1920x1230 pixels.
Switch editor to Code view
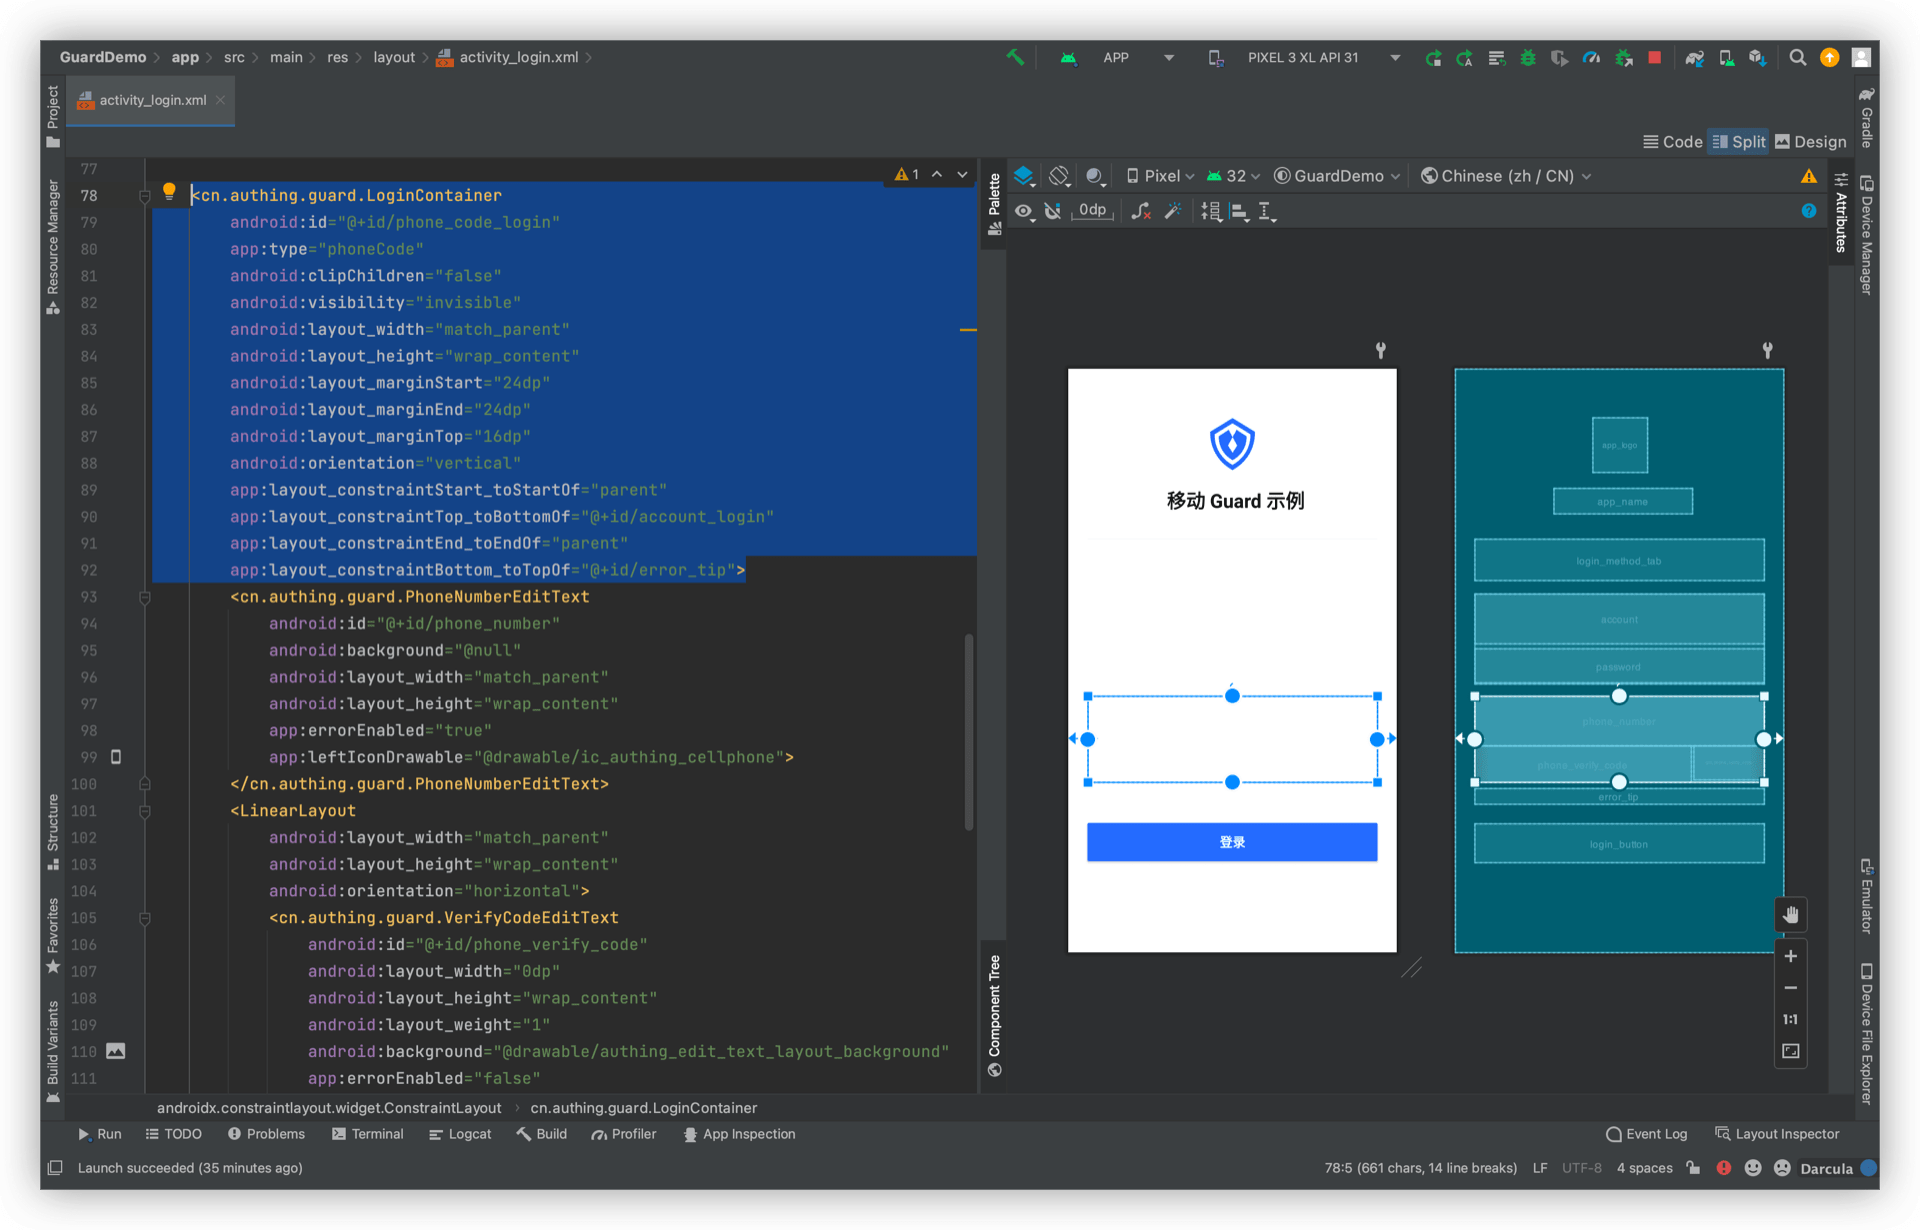pyautogui.click(x=1672, y=142)
